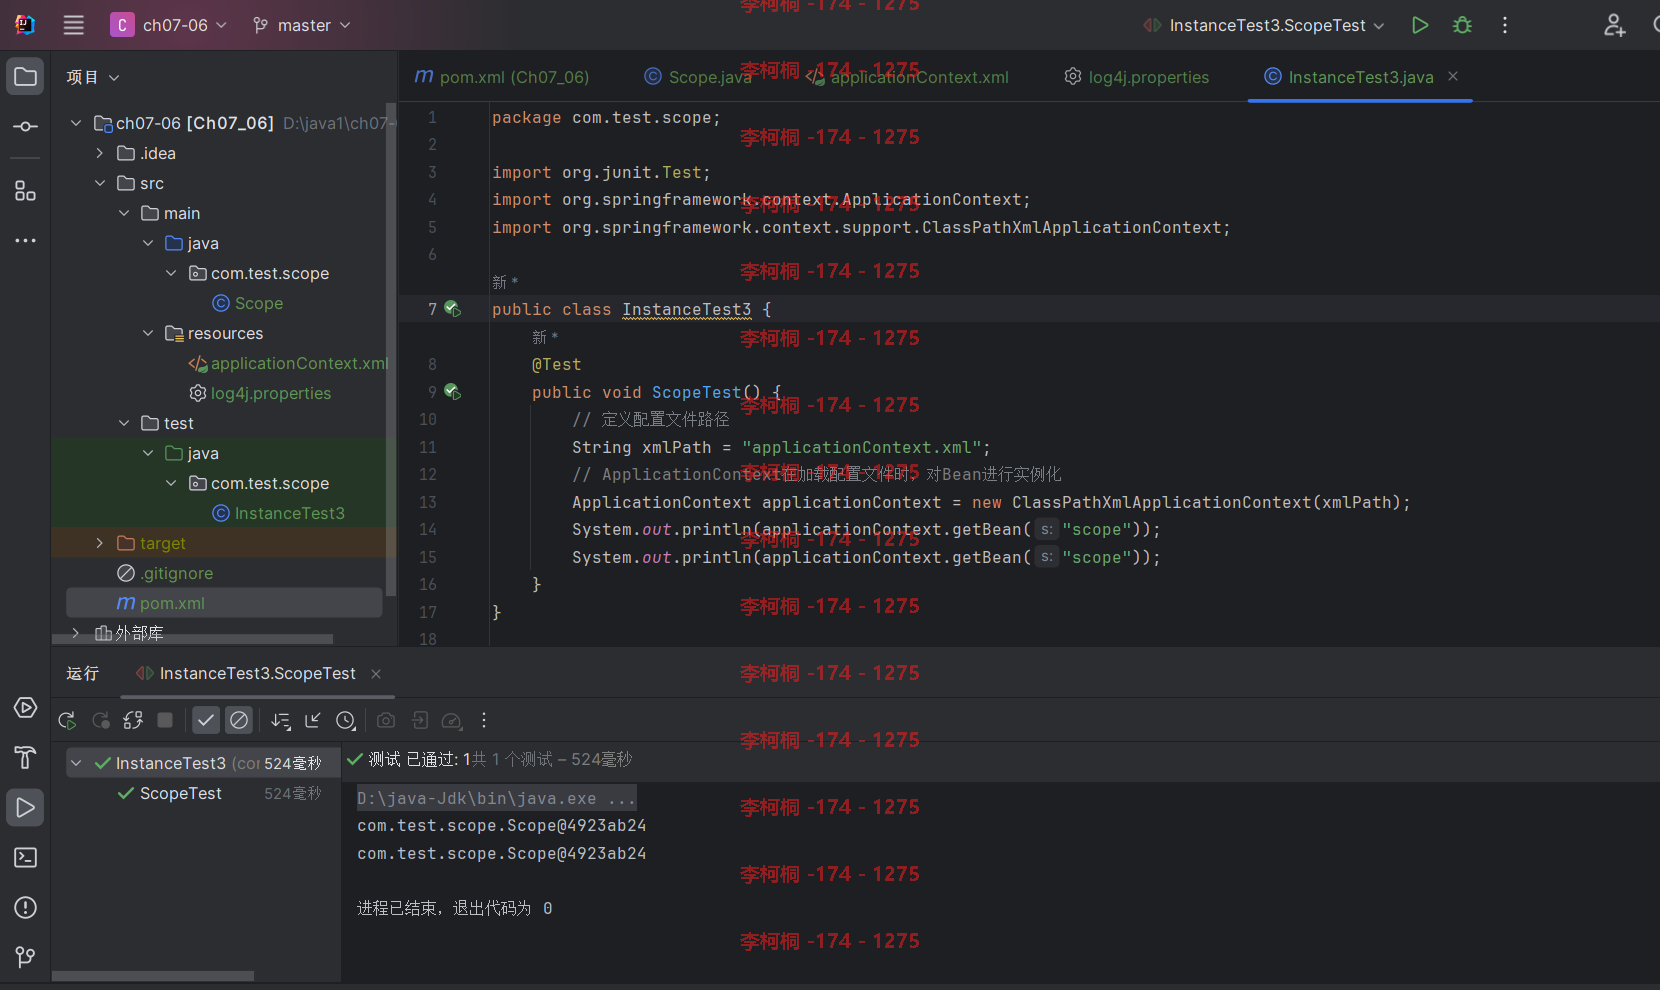Collapse the InstanceTest3 test result node
Image resolution: width=1660 pixels, height=990 pixels.
pyautogui.click(x=76, y=763)
